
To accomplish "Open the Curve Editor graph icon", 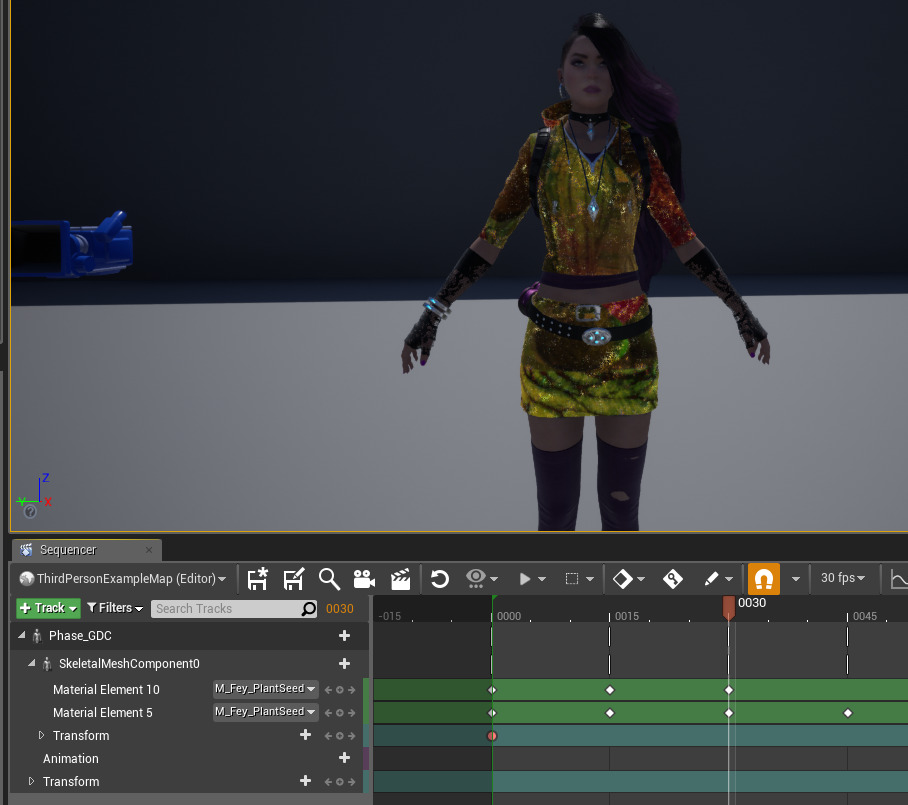I will click(x=898, y=579).
